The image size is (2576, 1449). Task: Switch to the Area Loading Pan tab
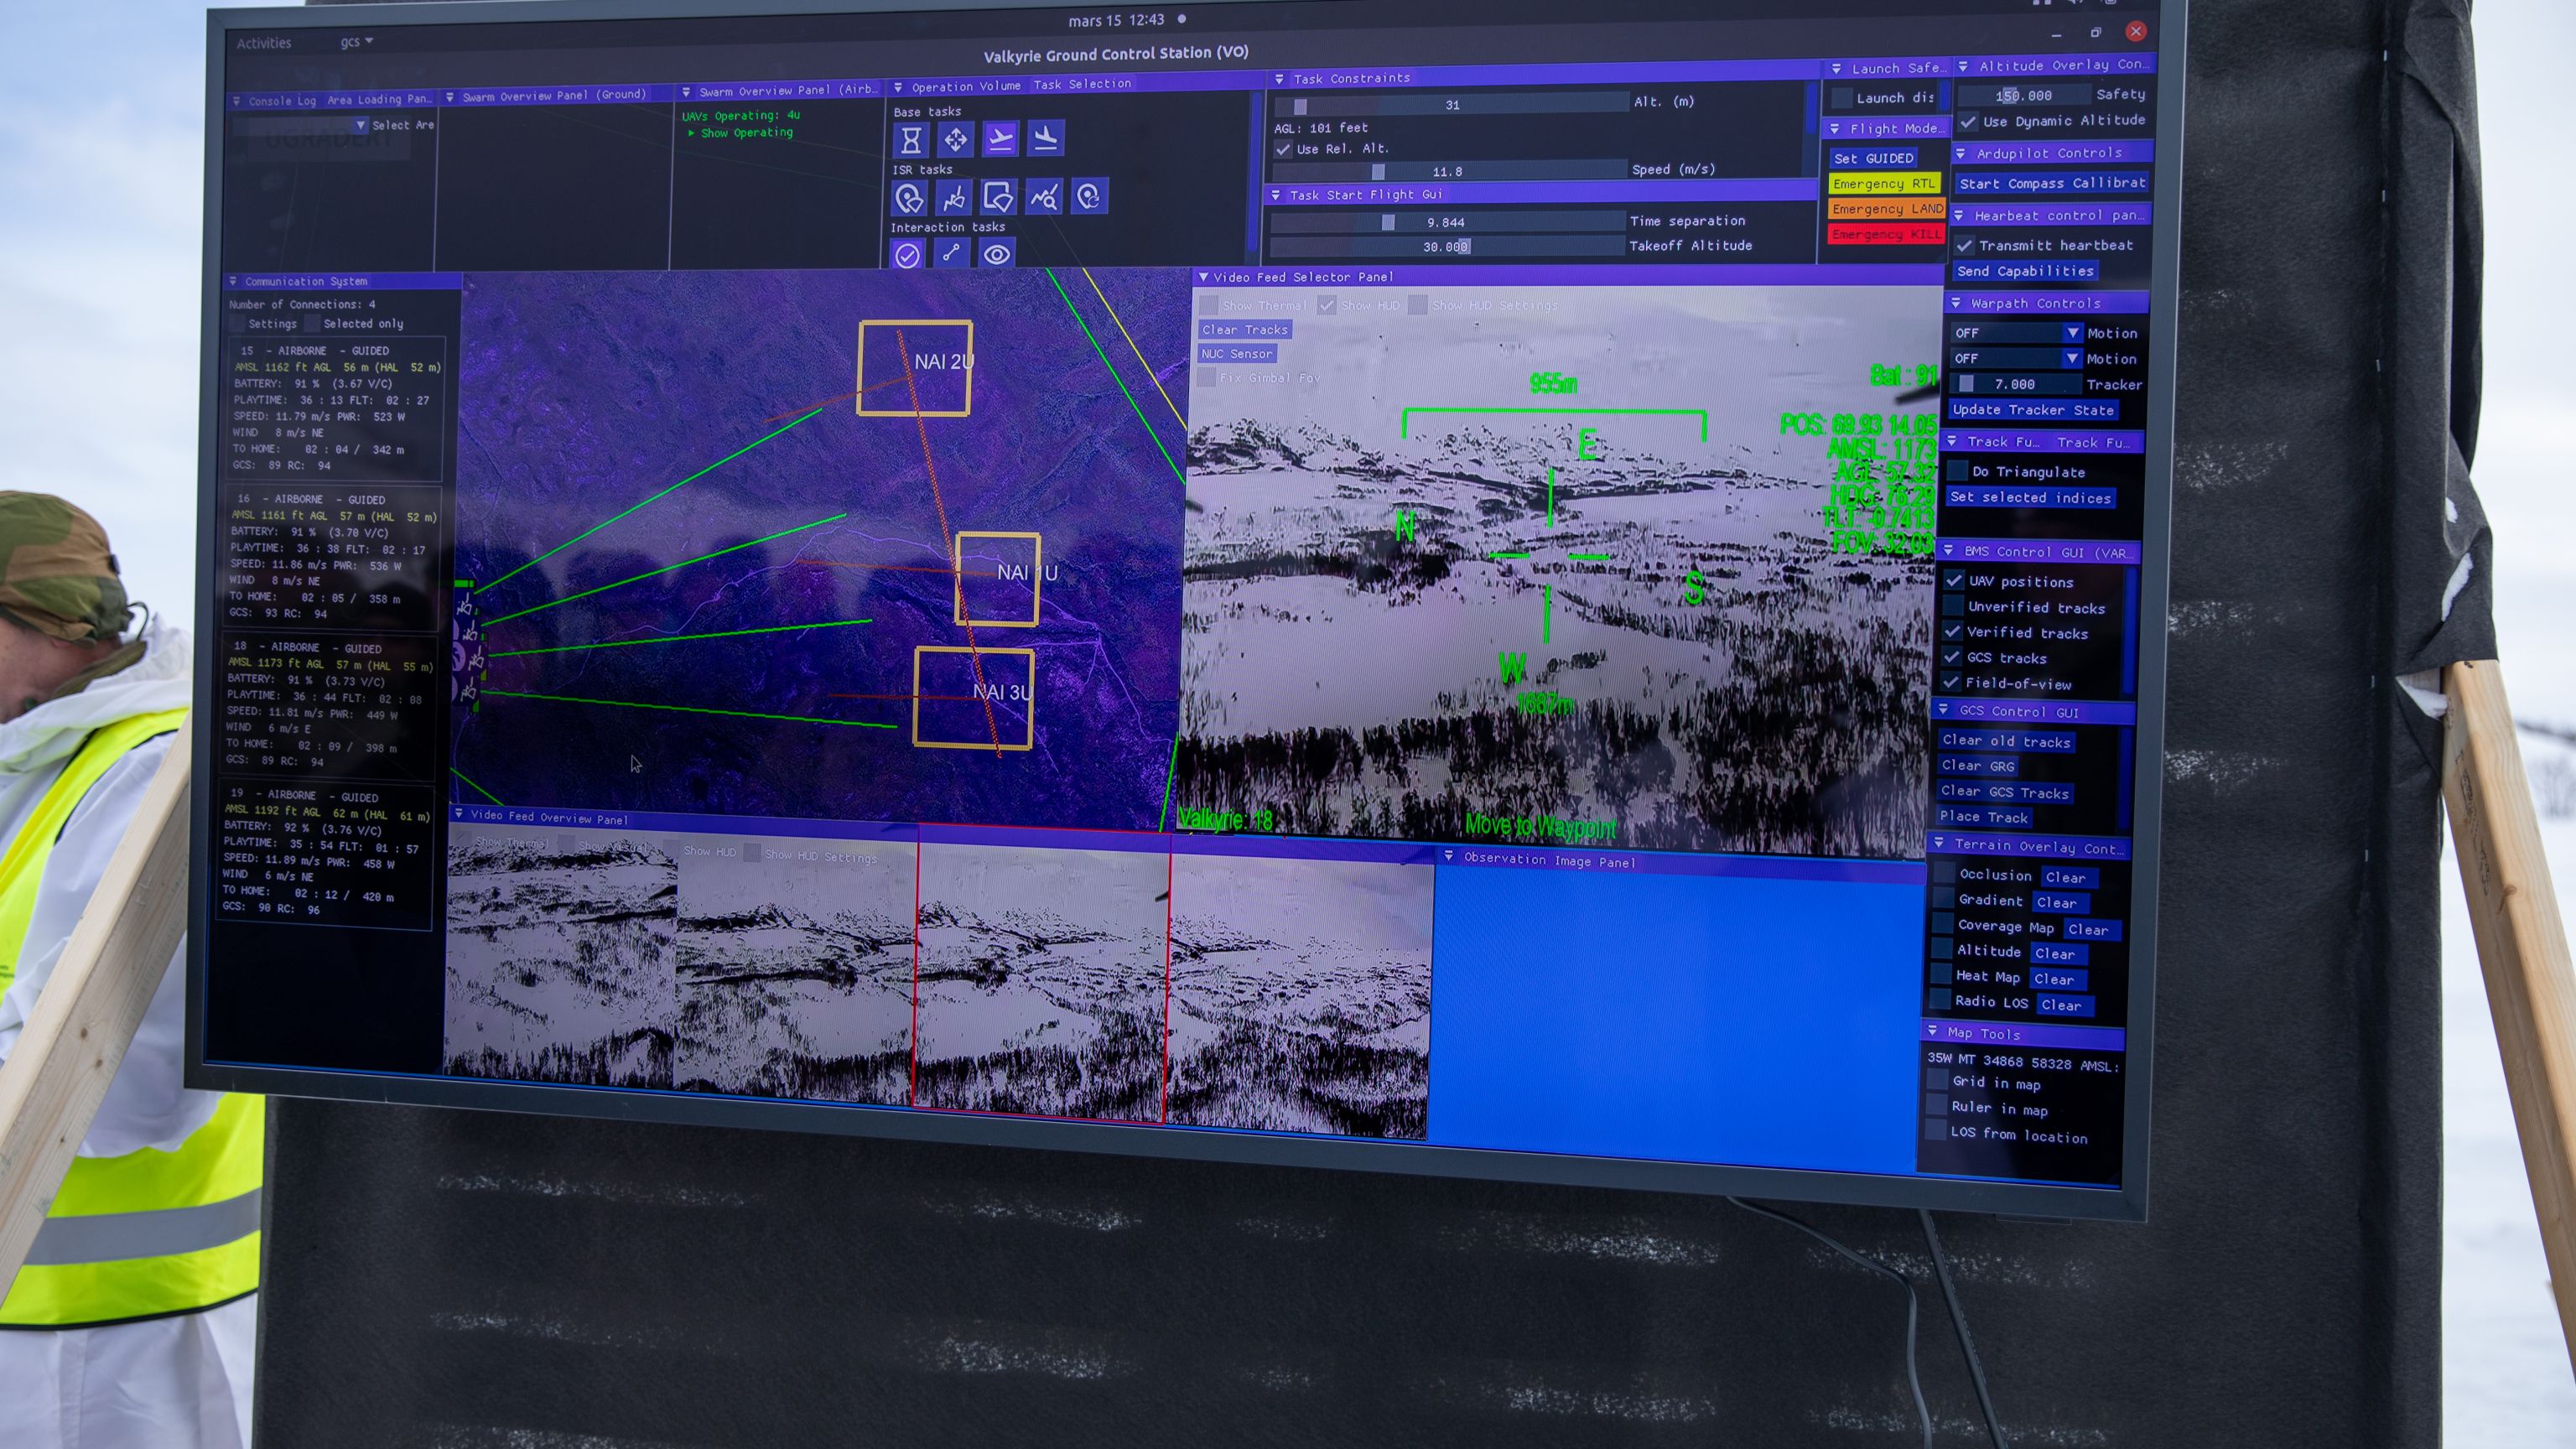coord(380,99)
